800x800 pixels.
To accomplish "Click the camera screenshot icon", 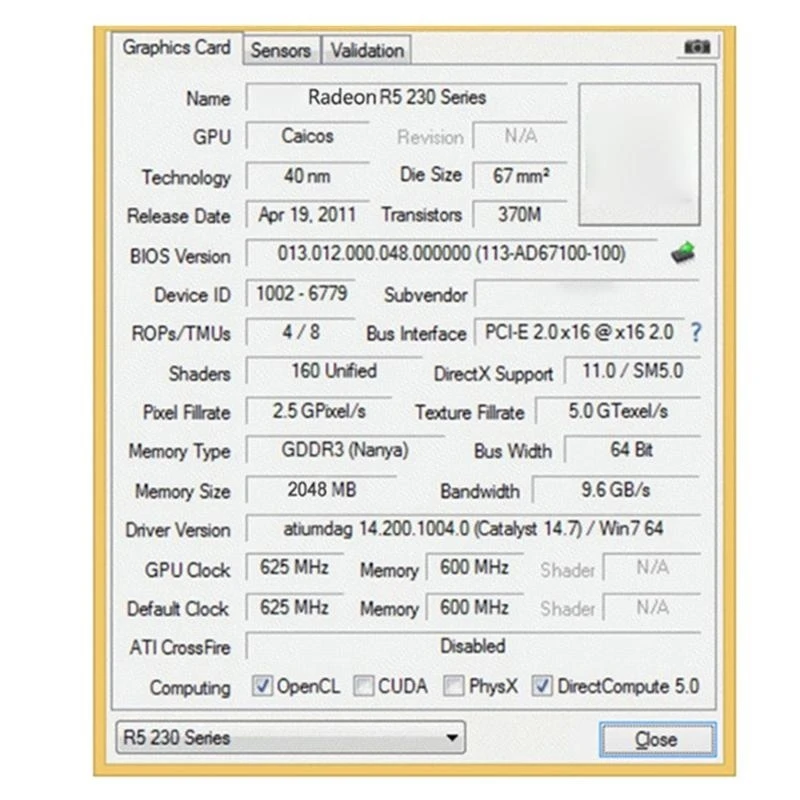I will click(696, 47).
